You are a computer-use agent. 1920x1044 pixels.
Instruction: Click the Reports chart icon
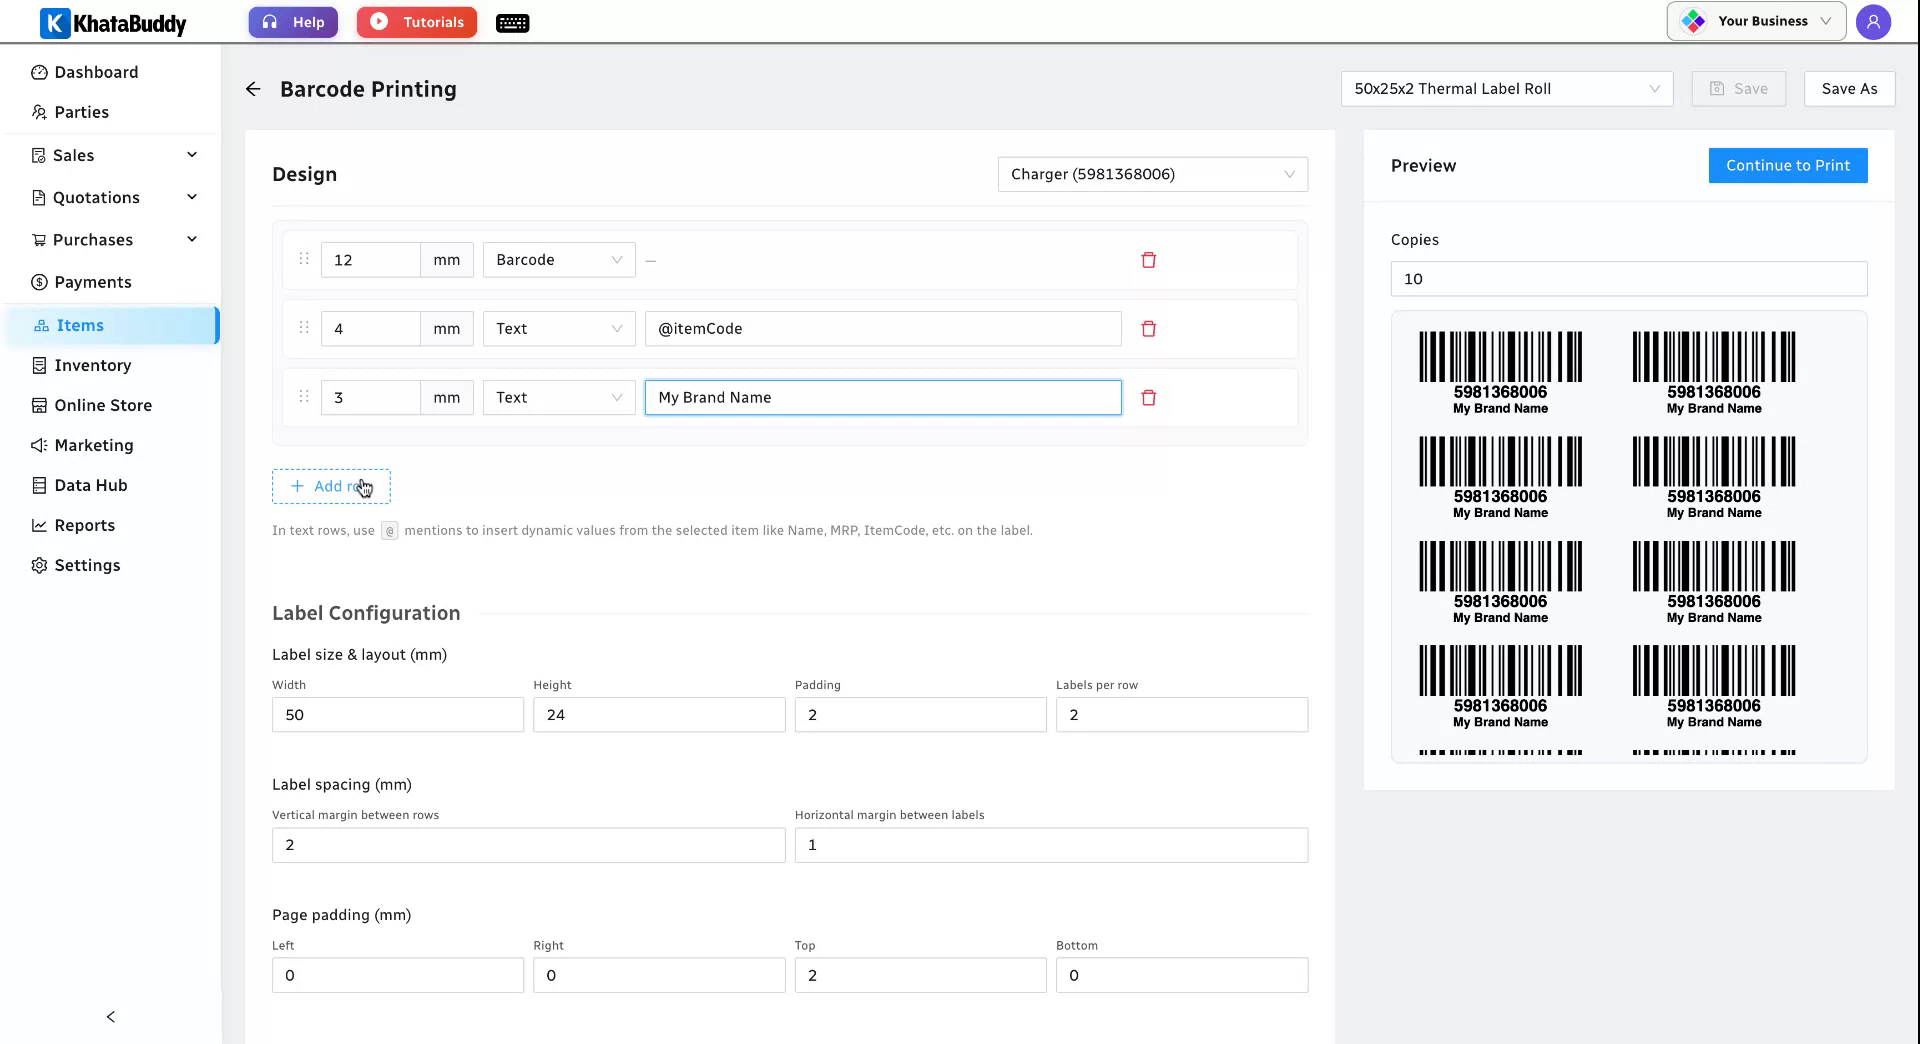(x=39, y=526)
